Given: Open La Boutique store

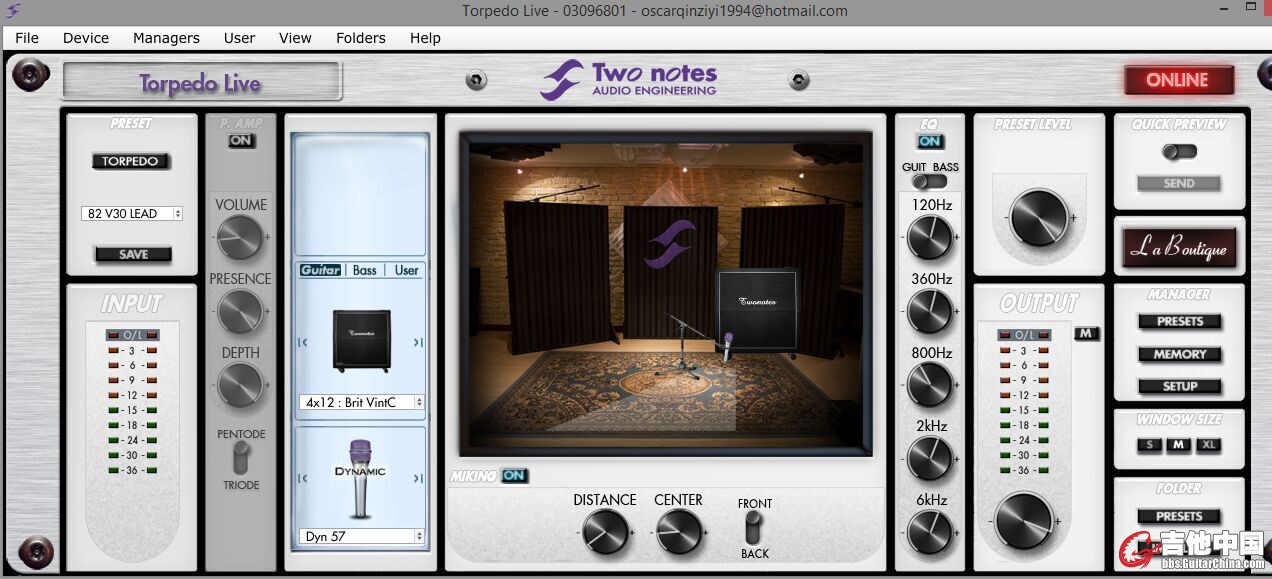Looking at the screenshot, I should coord(1178,247).
